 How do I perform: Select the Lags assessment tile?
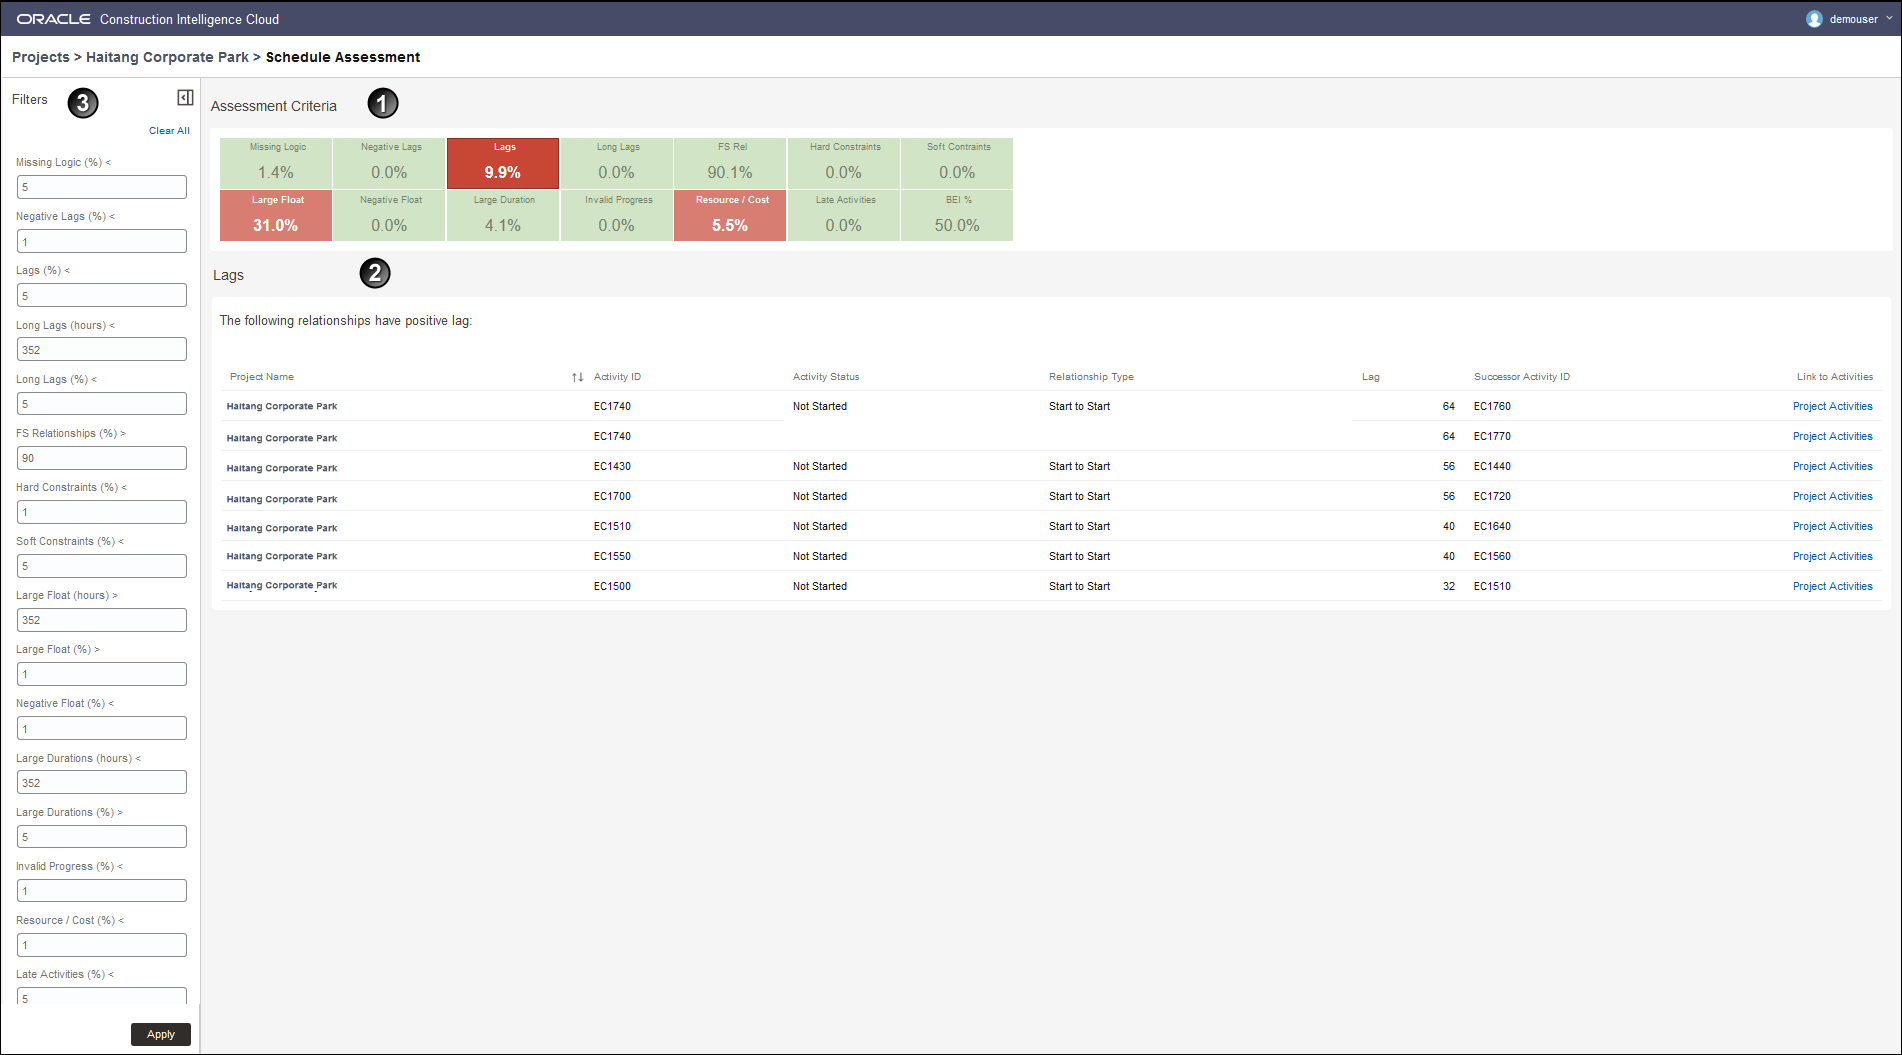(x=502, y=163)
